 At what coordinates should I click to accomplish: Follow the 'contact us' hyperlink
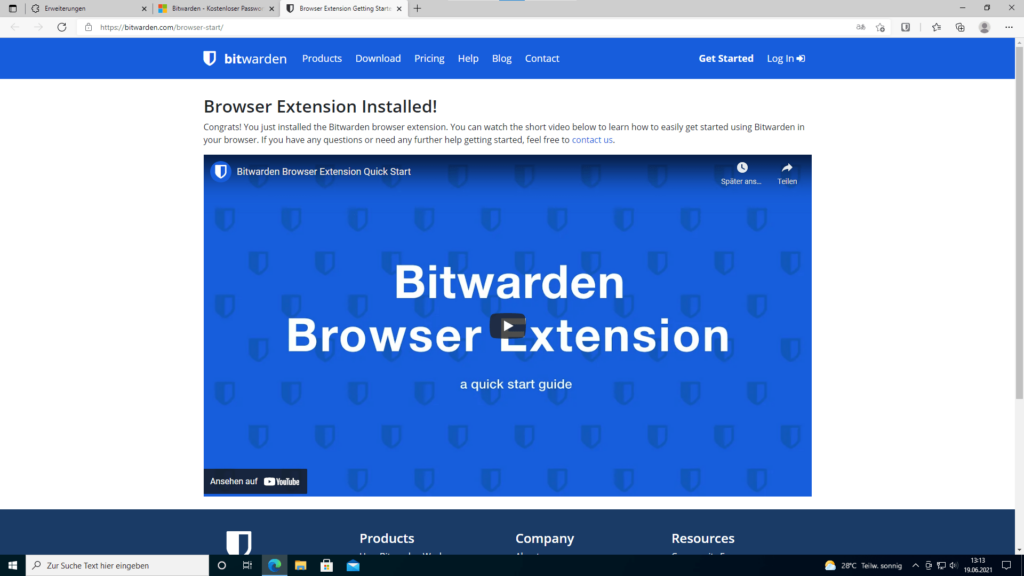tap(592, 140)
